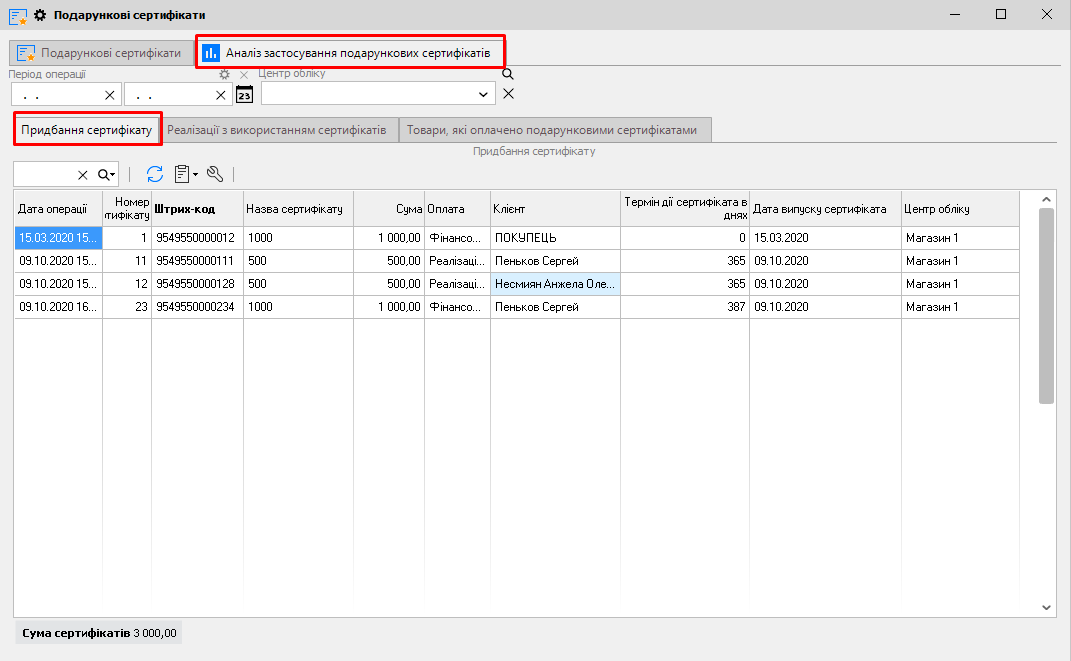Expand the Центр обліку dropdown
1071x661 pixels.
485,94
